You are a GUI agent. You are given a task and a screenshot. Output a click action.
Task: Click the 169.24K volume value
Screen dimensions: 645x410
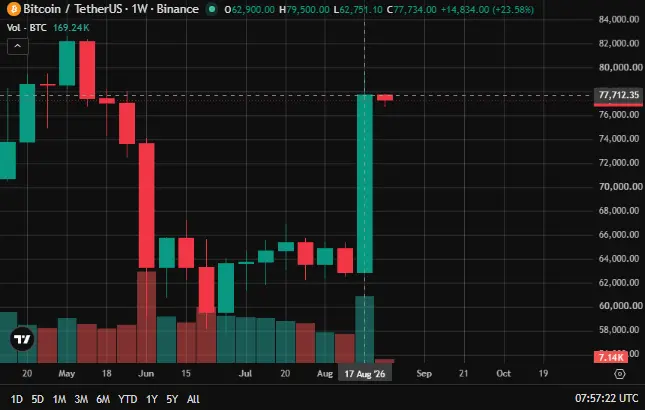click(x=71, y=28)
